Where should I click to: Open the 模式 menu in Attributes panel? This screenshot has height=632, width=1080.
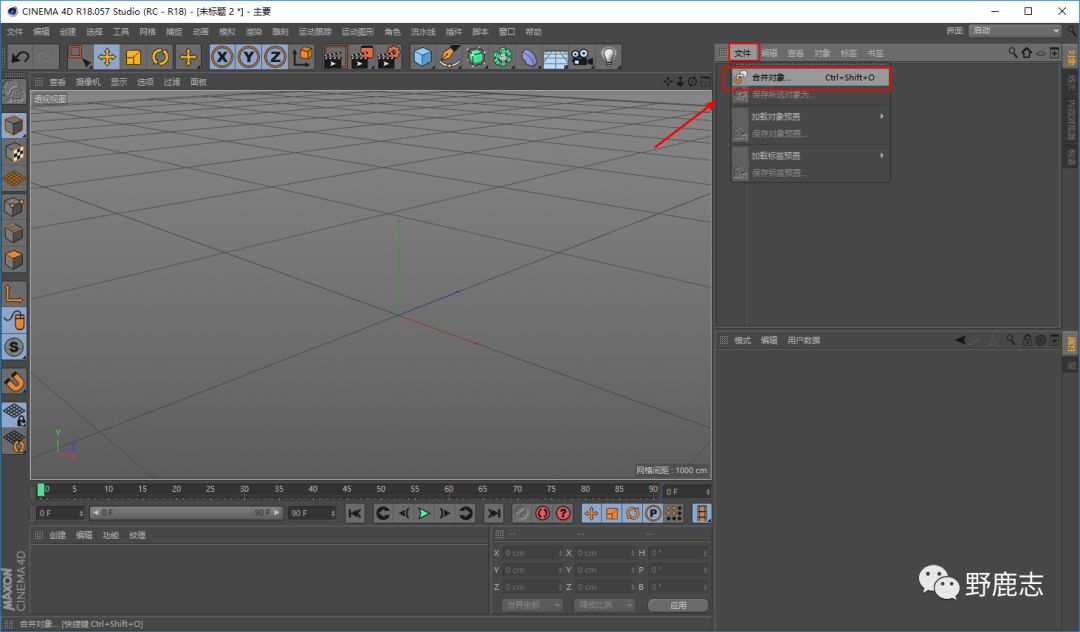pyautogui.click(x=742, y=340)
